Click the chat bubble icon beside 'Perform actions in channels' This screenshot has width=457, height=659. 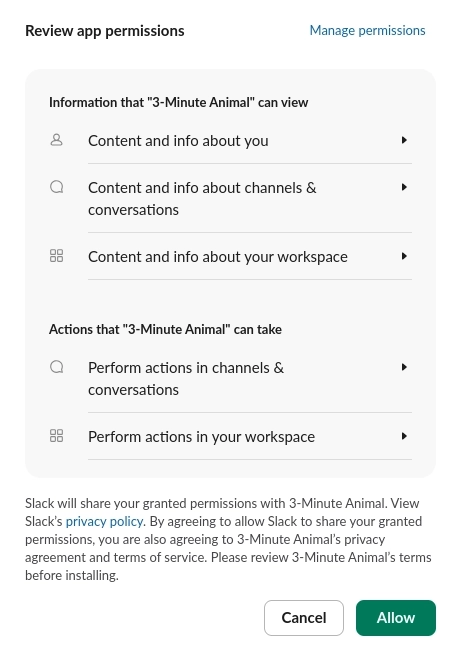[56, 367]
